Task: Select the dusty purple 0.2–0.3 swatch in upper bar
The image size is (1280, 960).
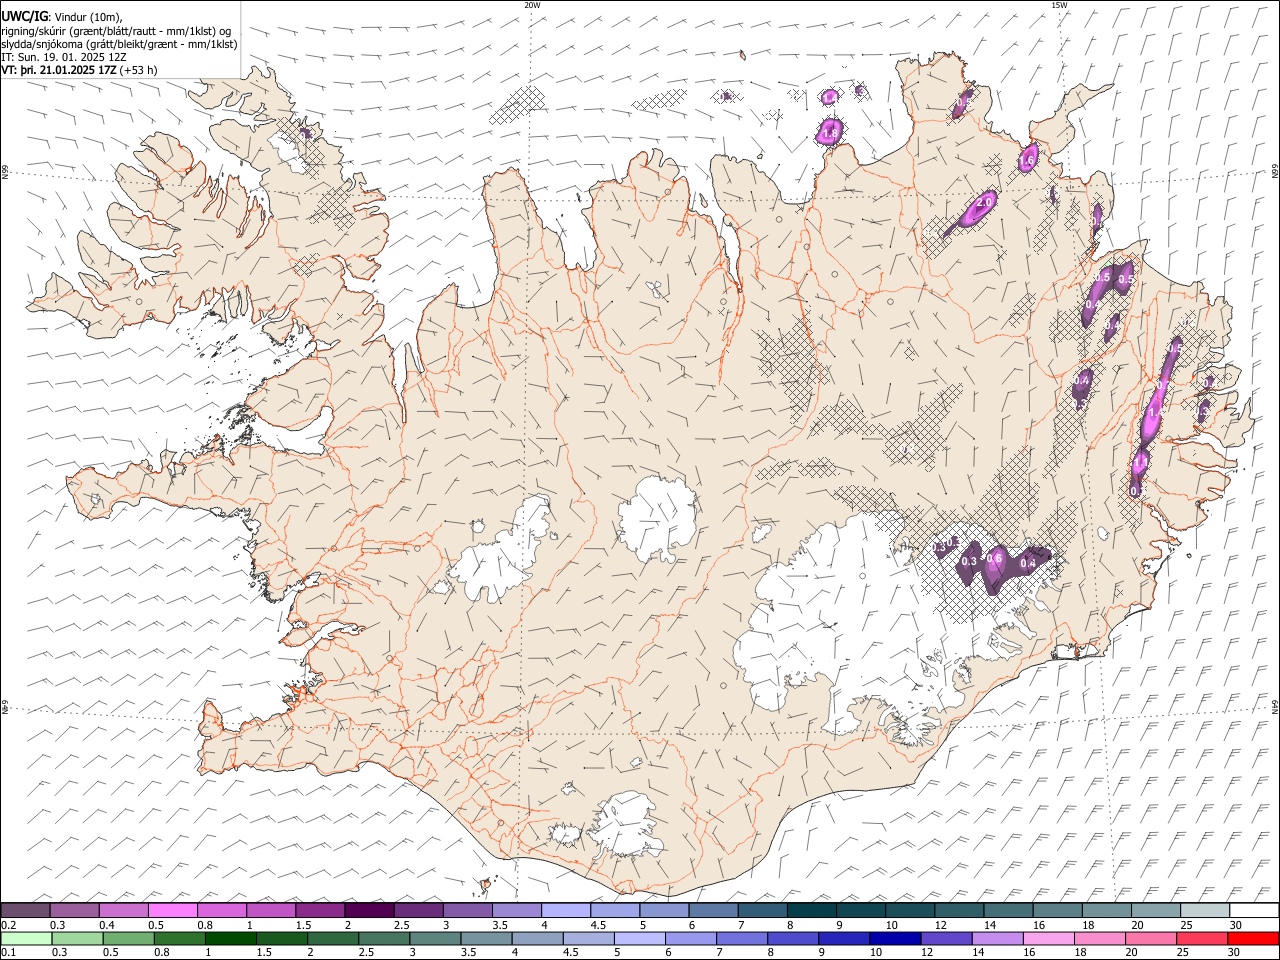Action: tap(26, 910)
